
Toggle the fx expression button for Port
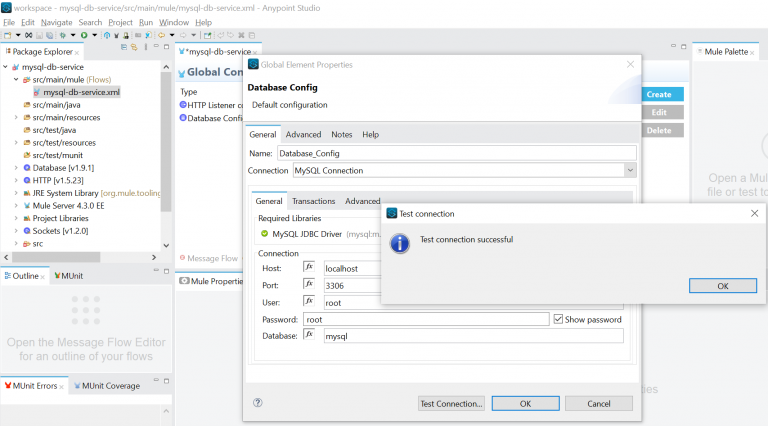click(309, 285)
